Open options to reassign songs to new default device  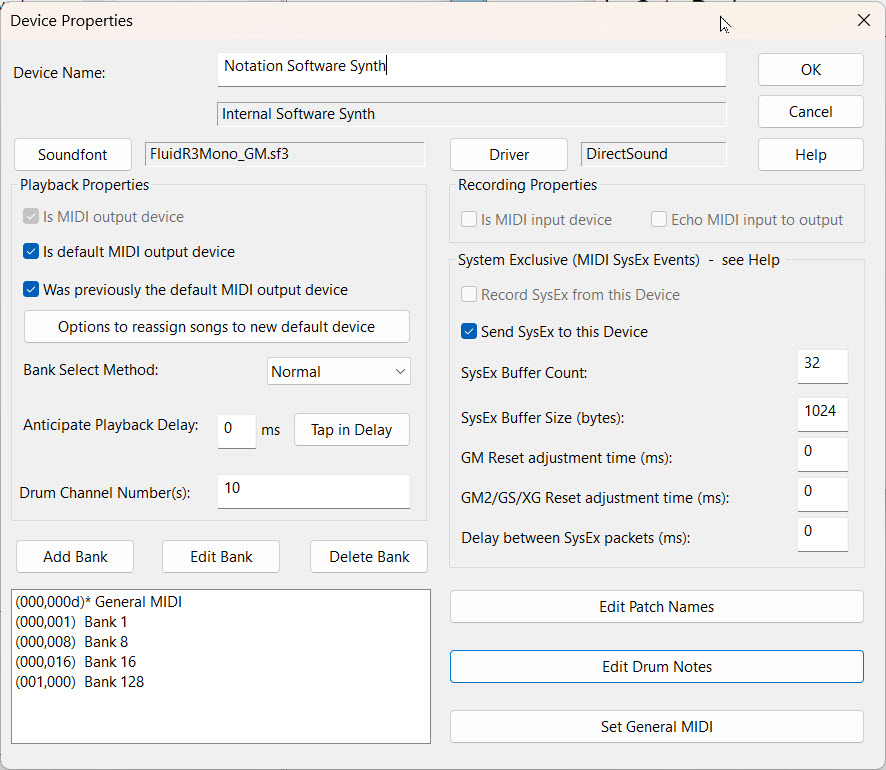point(216,327)
